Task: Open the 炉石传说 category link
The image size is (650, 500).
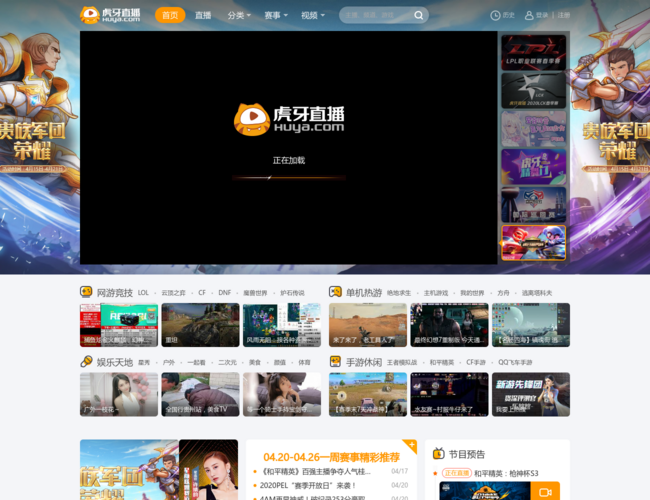Action: click(x=292, y=293)
